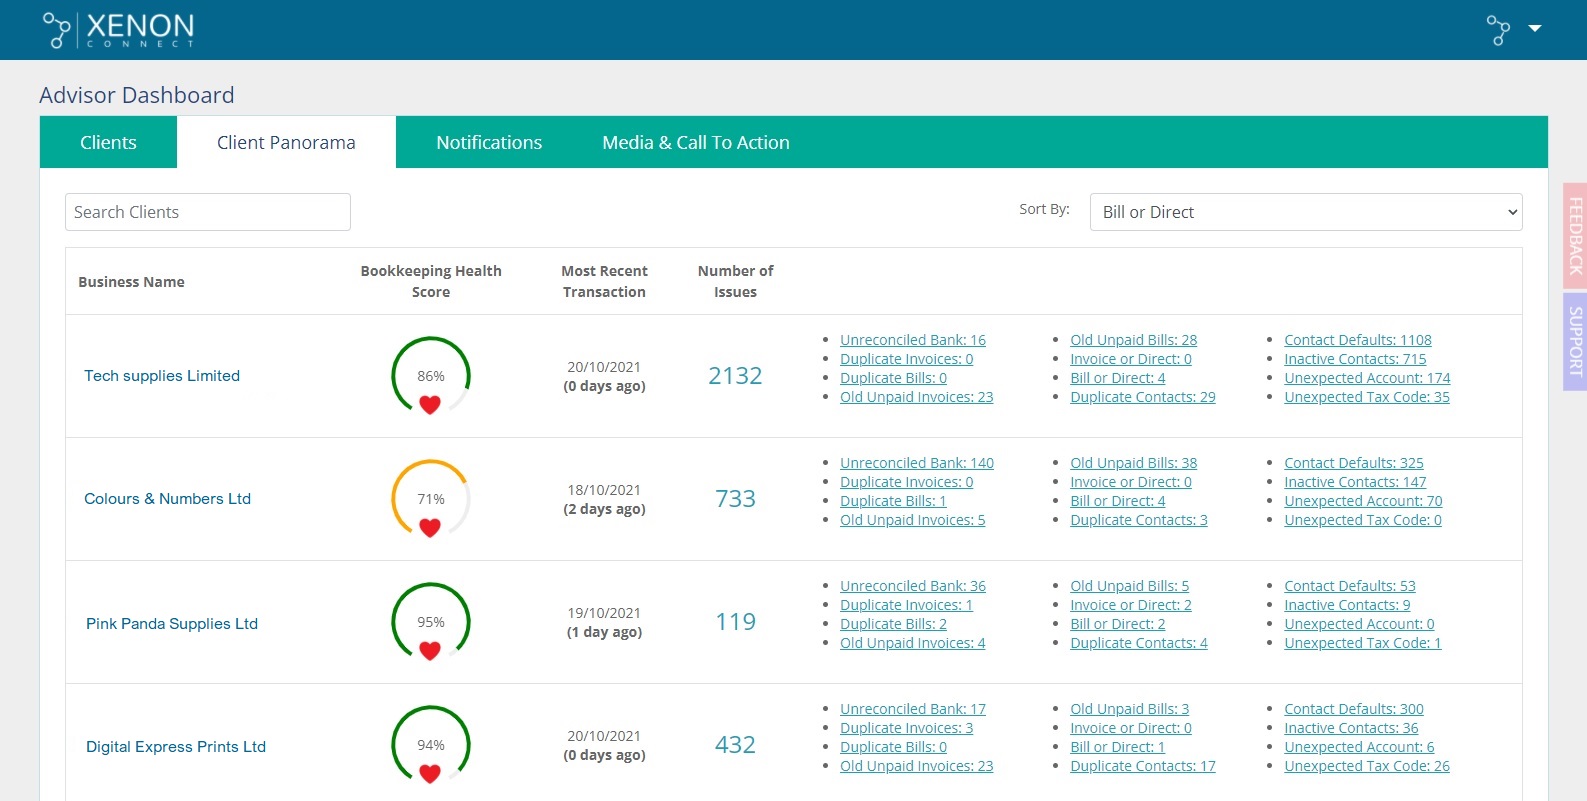This screenshot has width=1587, height=801.
Task: Click Digital Express Prints 94% health gauge
Action: click(x=430, y=745)
